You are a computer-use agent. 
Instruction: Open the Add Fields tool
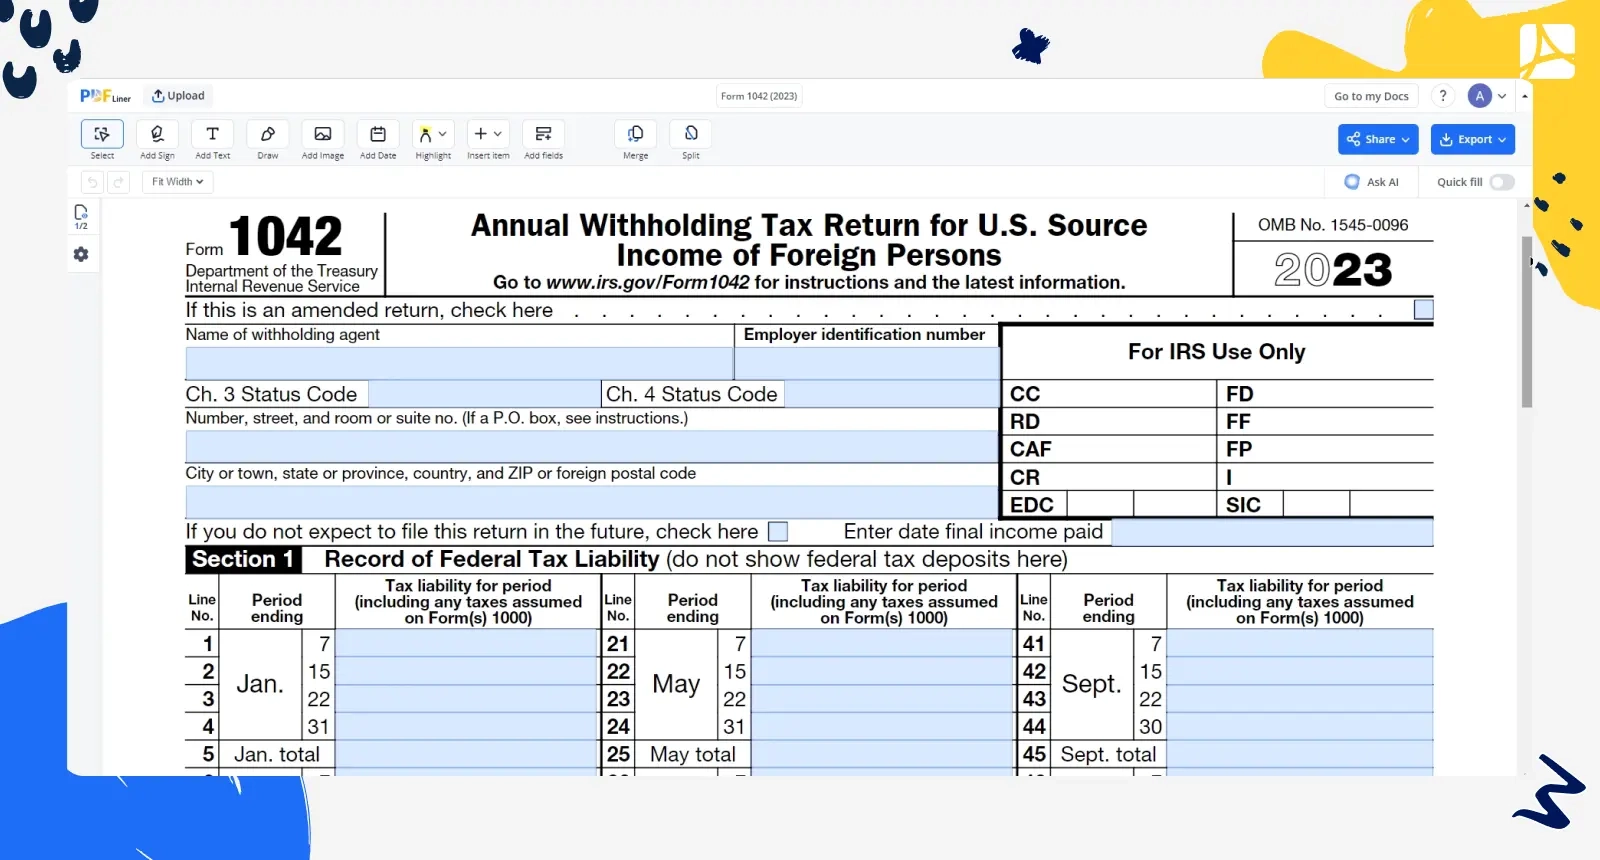pyautogui.click(x=543, y=134)
